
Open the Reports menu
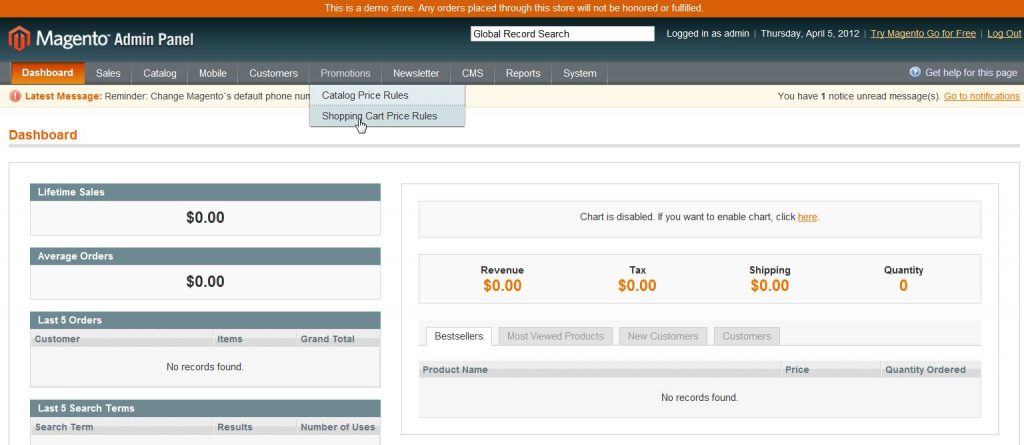(522, 73)
